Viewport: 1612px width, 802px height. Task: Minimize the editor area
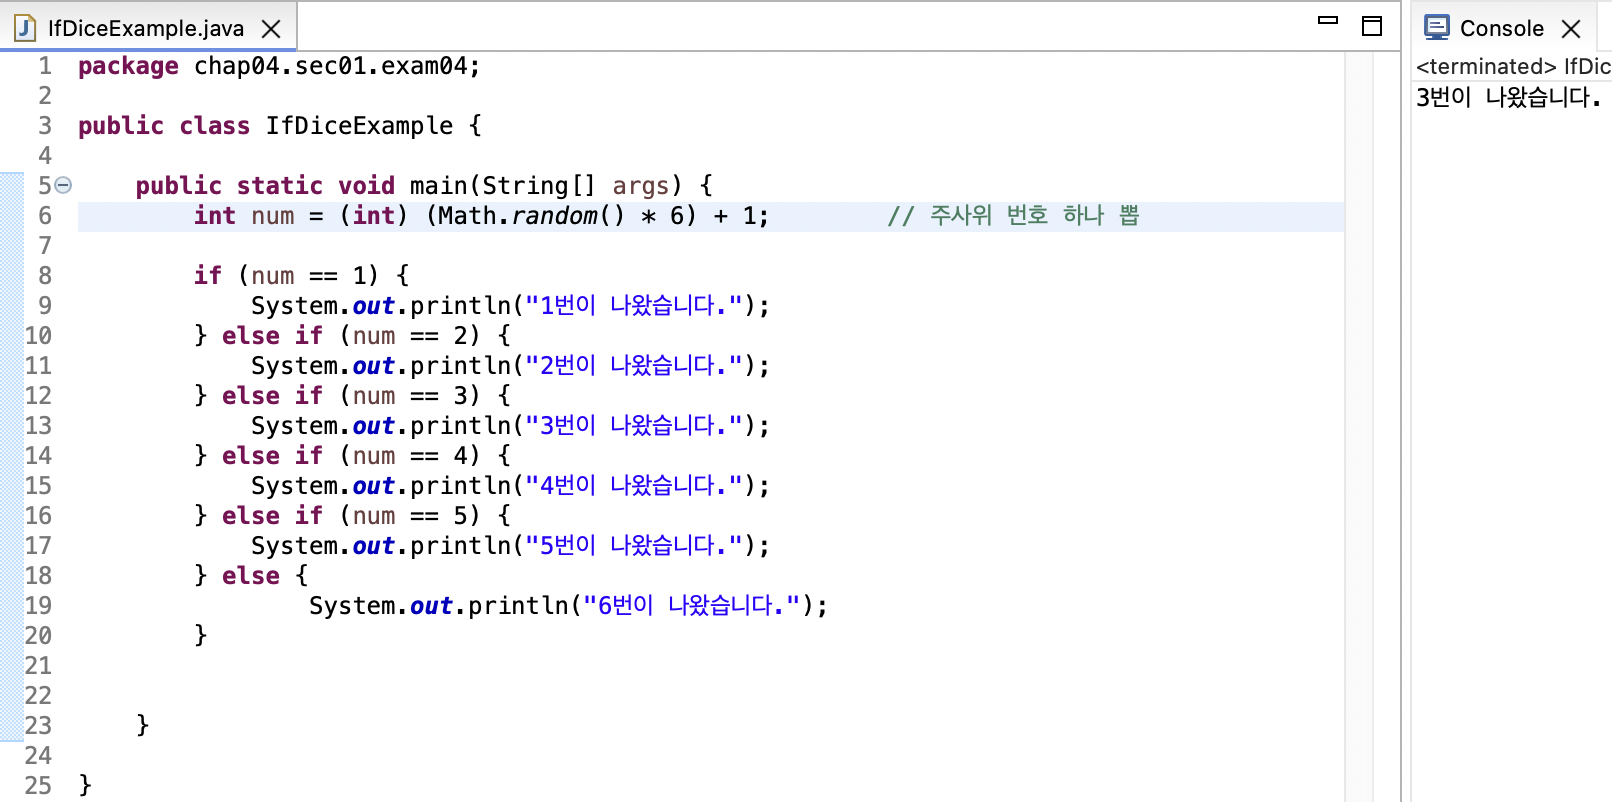click(x=1328, y=20)
